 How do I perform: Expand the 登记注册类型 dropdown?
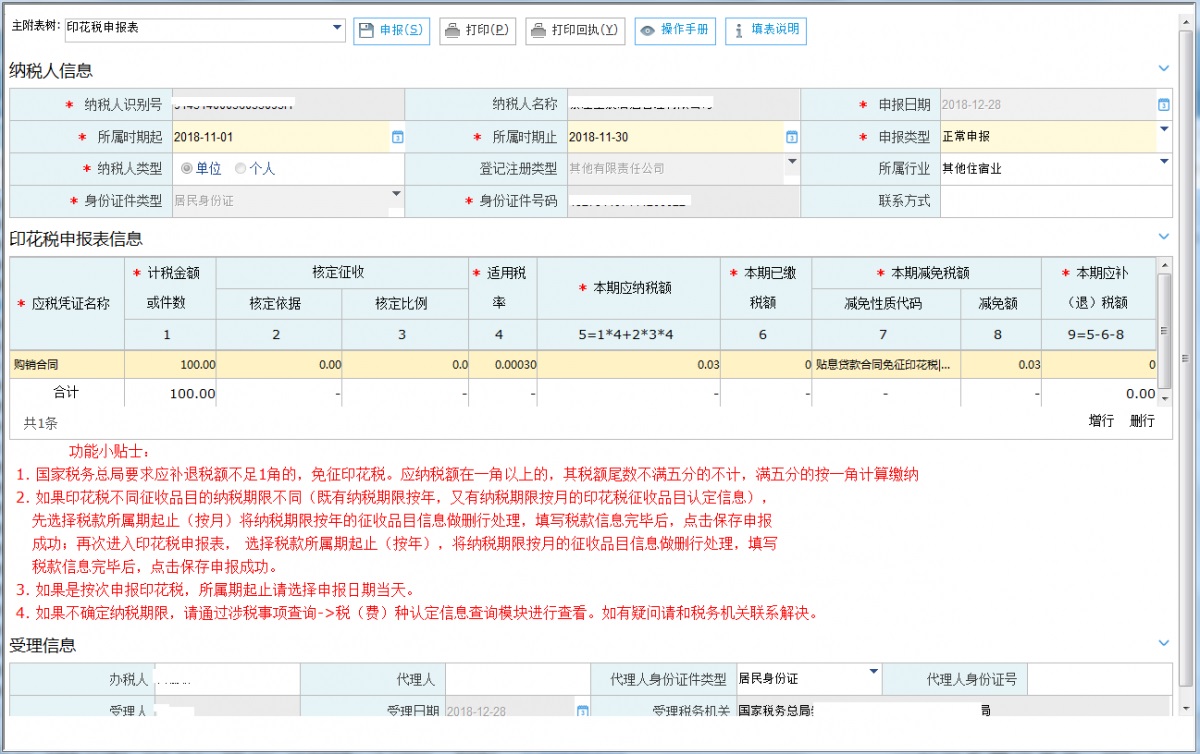(792, 161)
